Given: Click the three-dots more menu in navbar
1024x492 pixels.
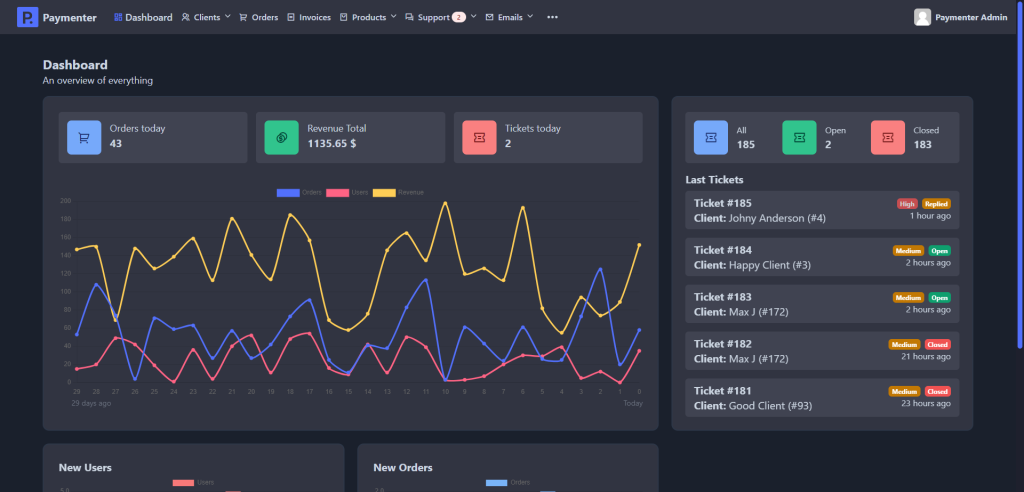Looking at the screenshot, I should [553, 18].
